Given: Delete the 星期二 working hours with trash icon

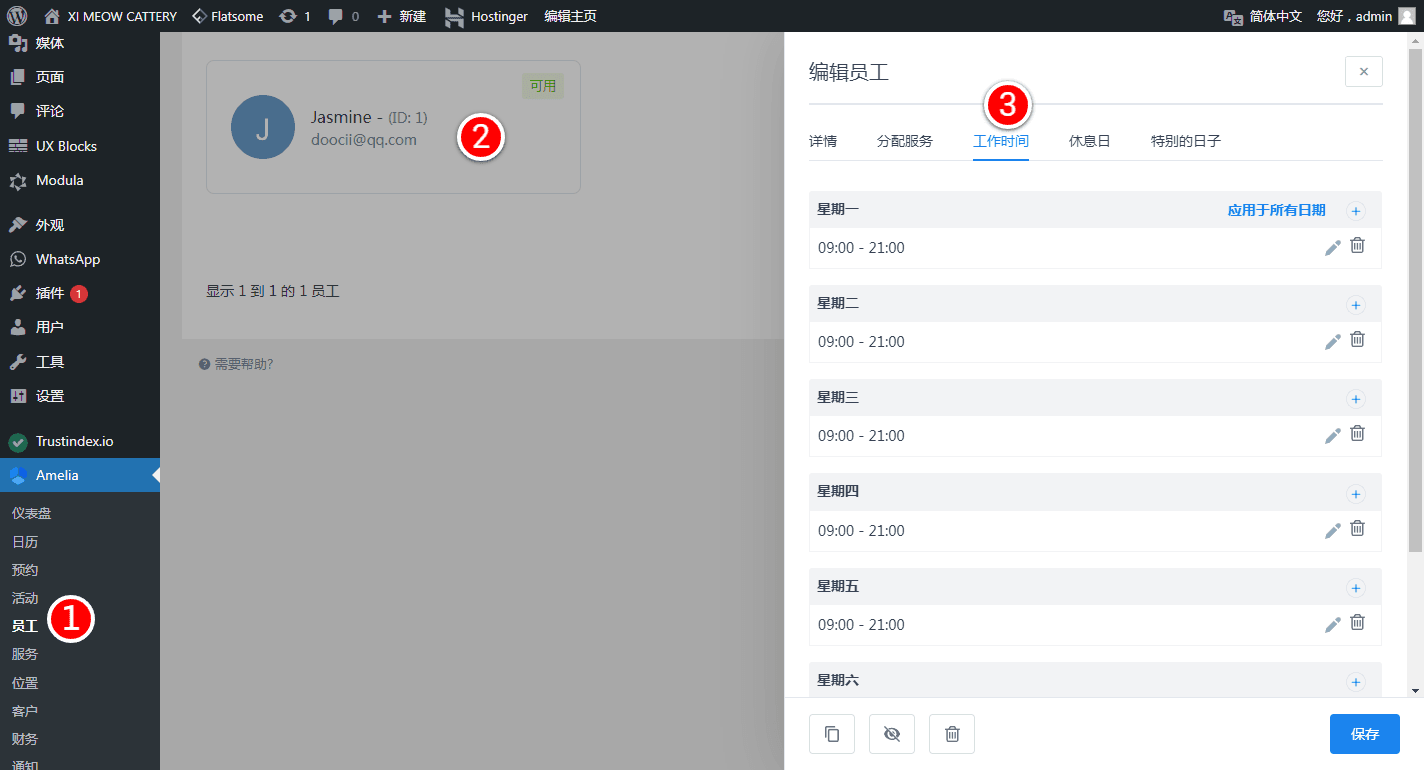Looking at the screenshot, I should (x=1357, y=340).
